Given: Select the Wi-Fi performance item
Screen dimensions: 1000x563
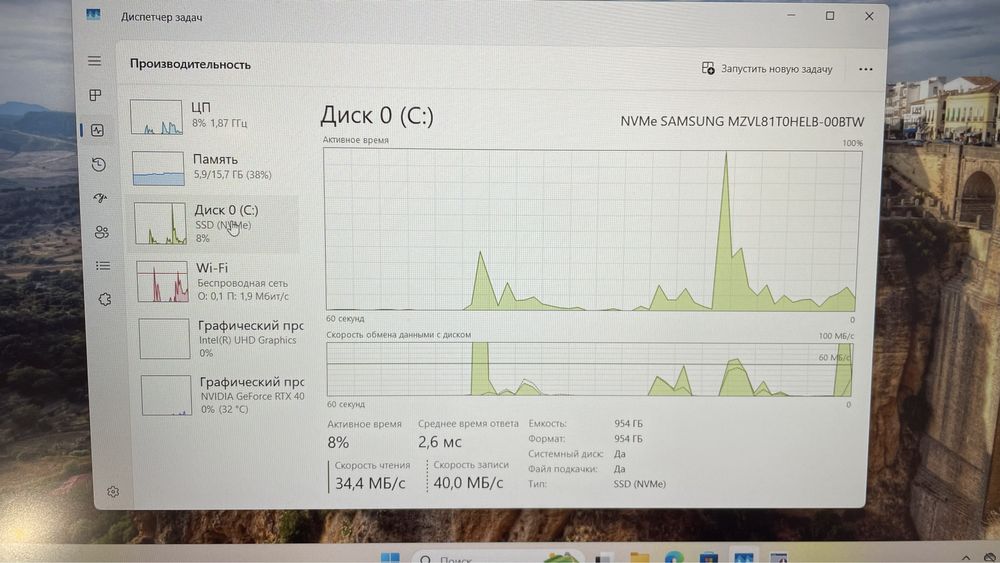Looking at the screenshot, I should click(217, 281).
